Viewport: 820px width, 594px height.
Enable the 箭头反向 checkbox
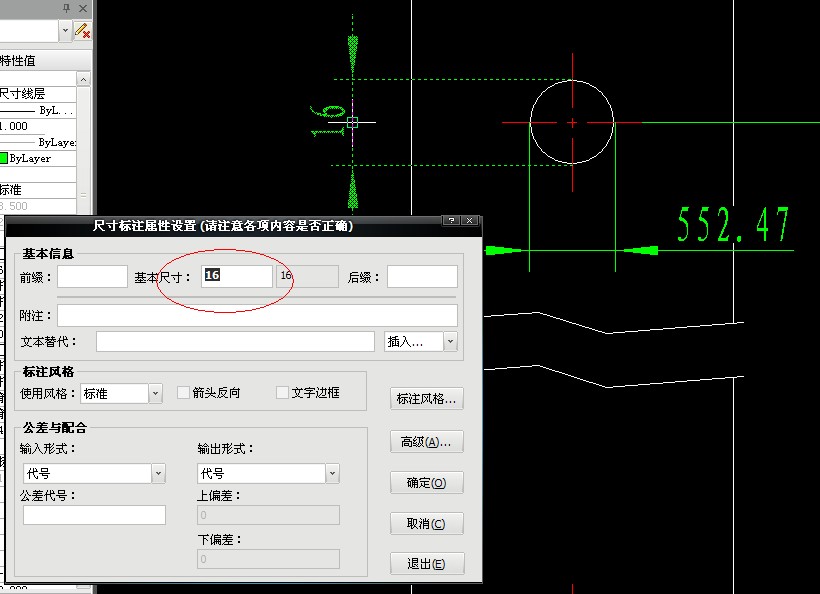click(x=184, y=393)
